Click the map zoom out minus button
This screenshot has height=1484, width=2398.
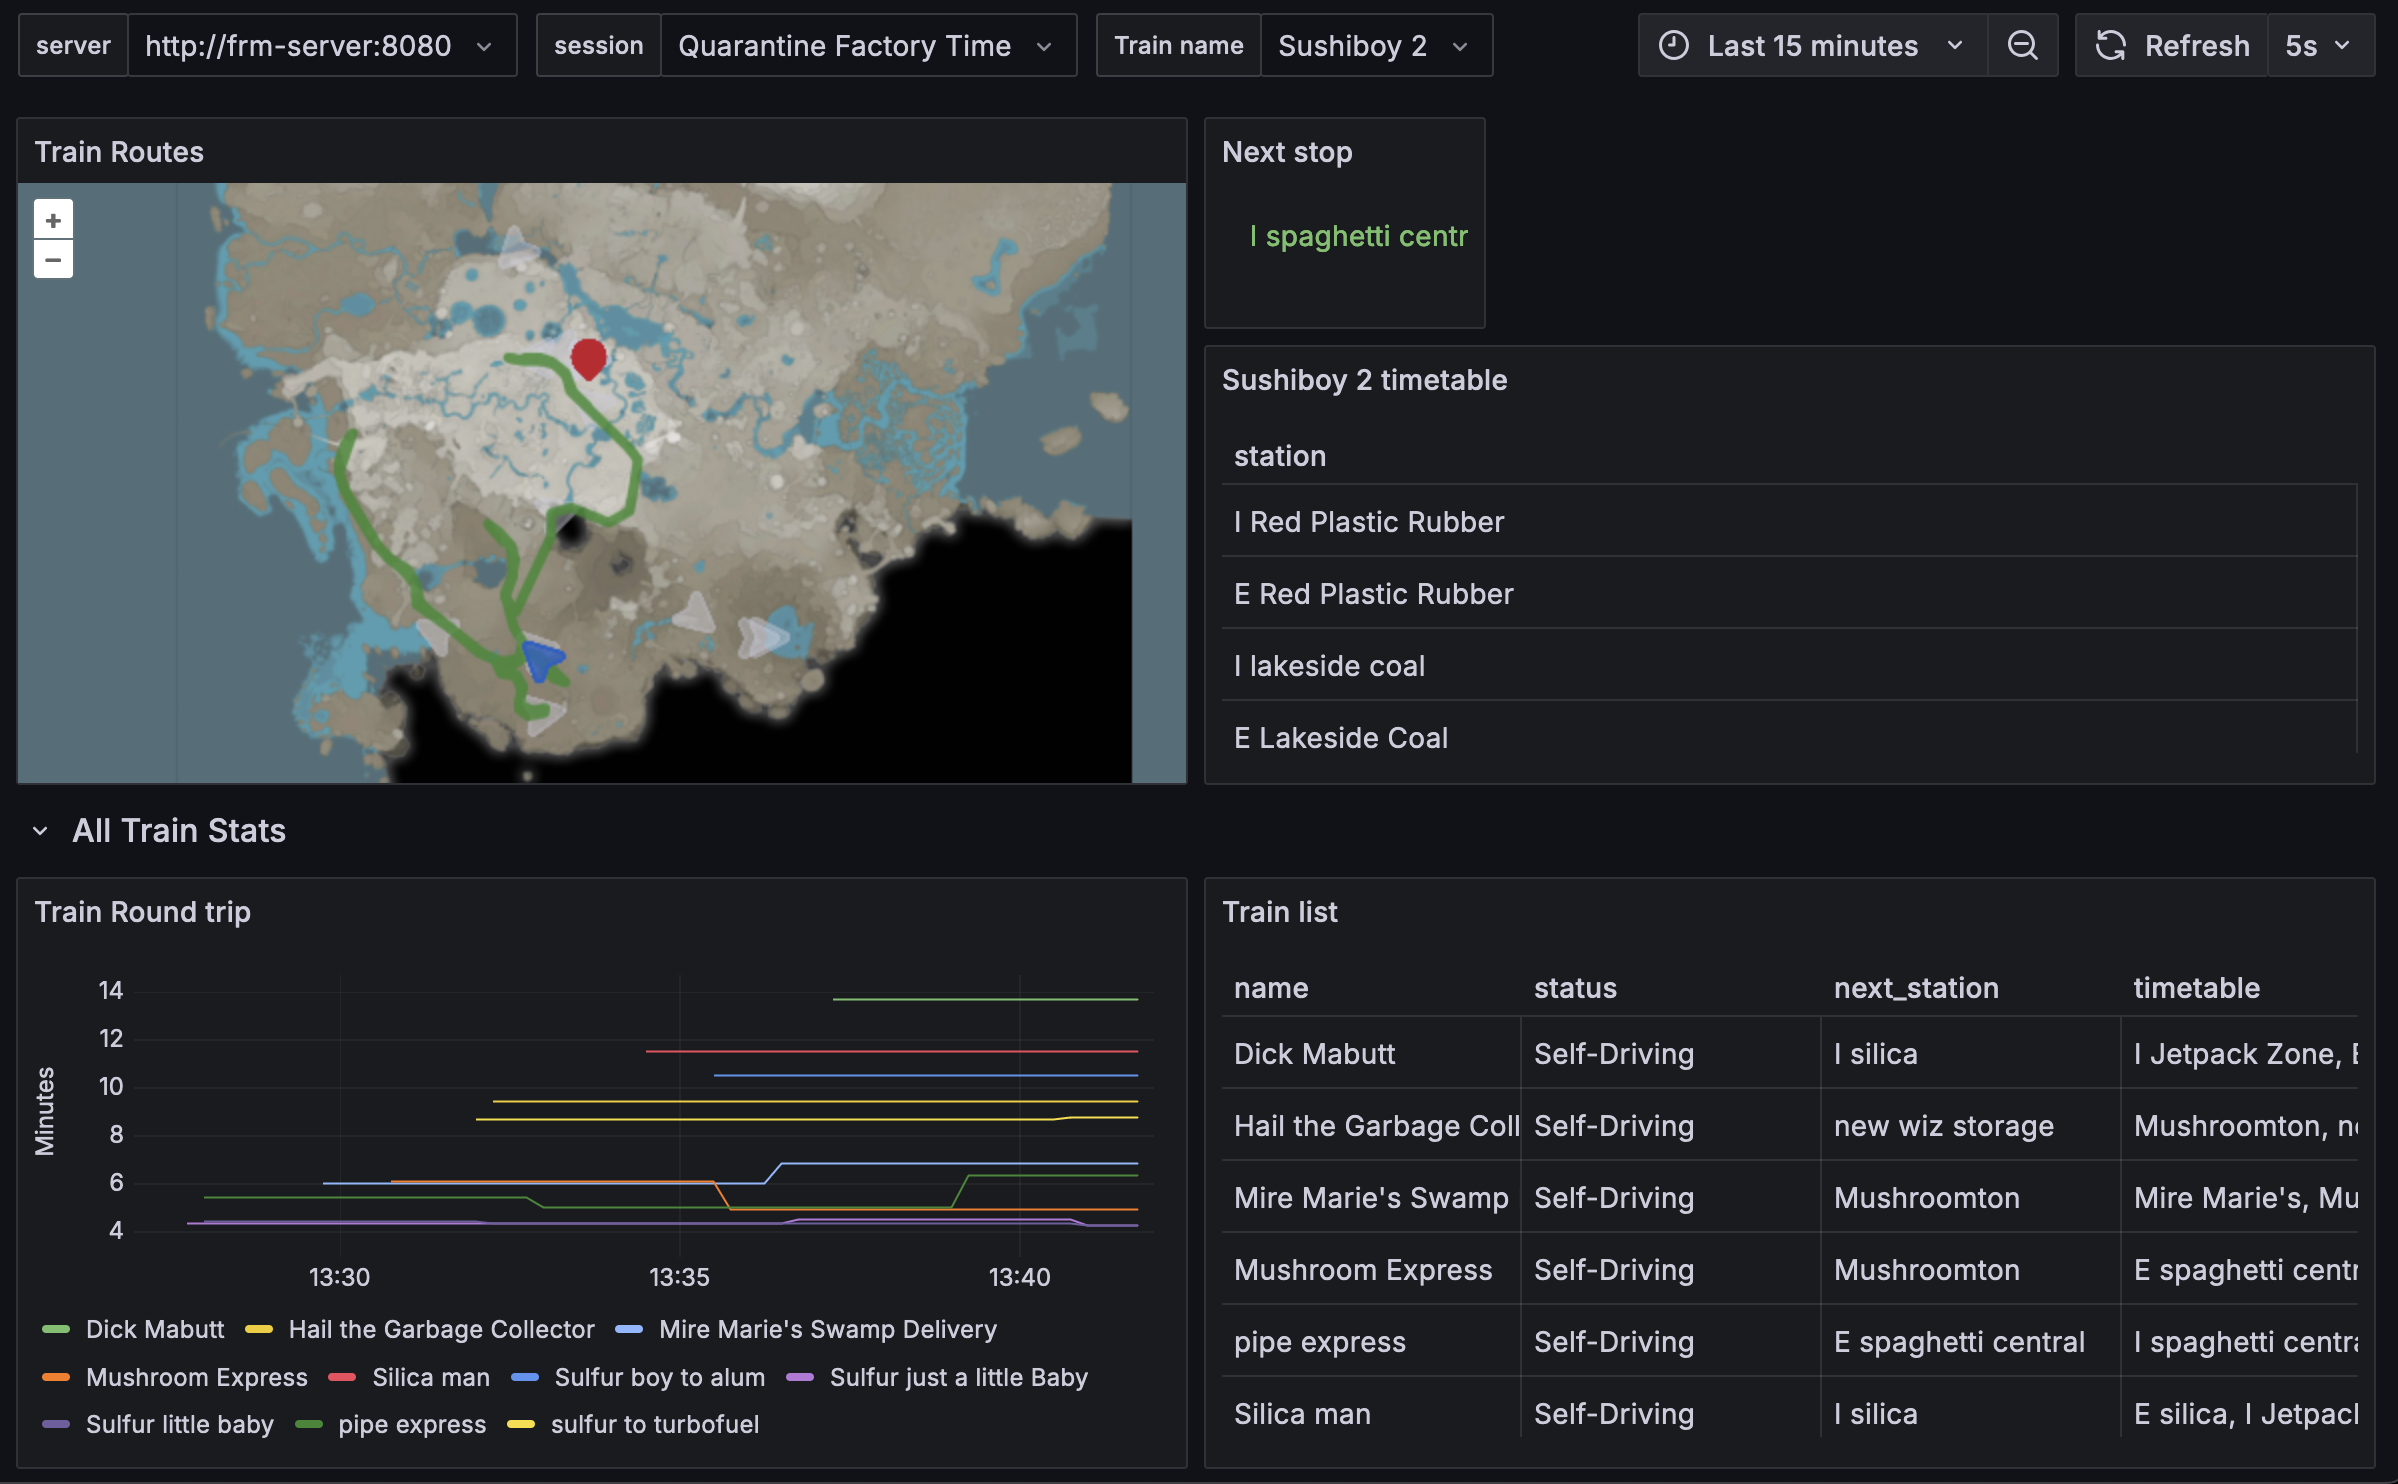click(53, 260)
